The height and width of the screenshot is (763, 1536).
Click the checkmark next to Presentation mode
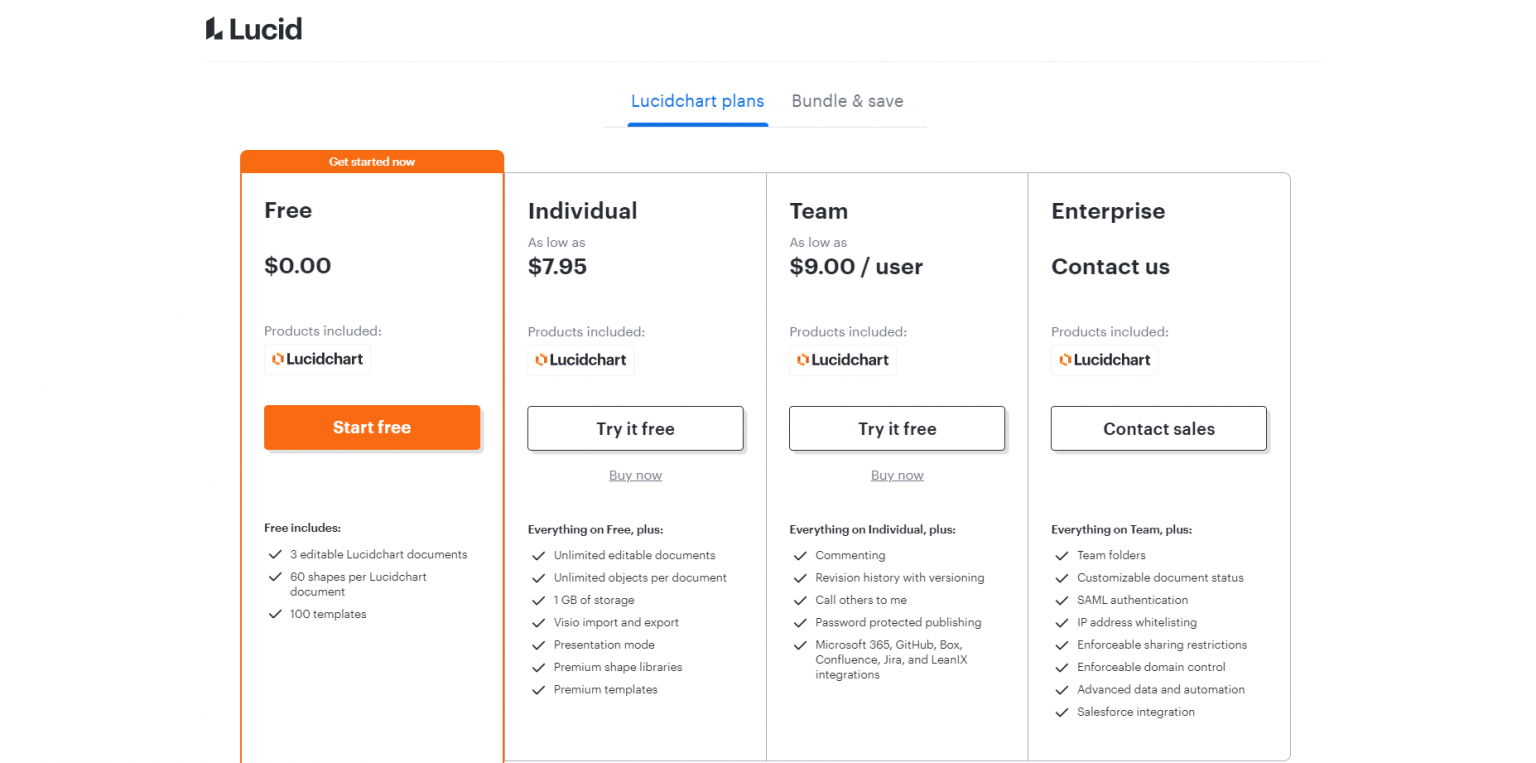pyautogui.click(x=538, y=645)
